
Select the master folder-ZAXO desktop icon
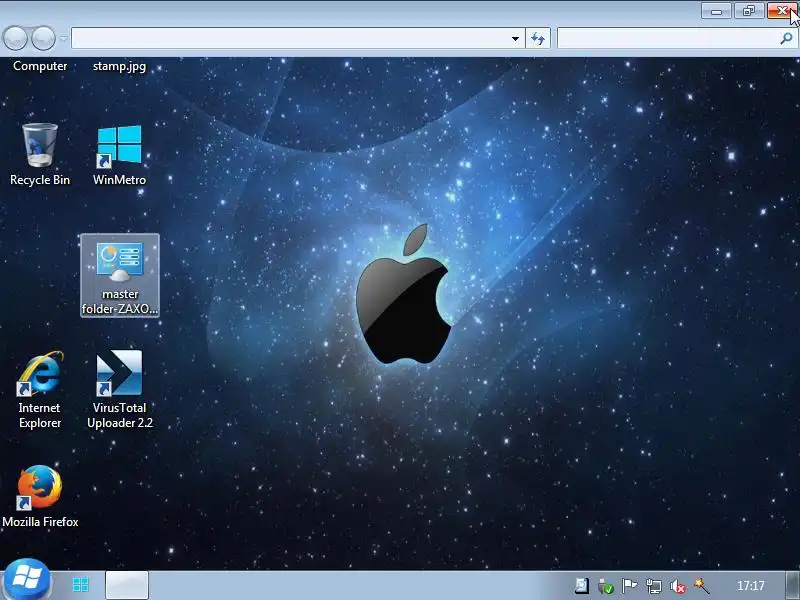[120, 276]
